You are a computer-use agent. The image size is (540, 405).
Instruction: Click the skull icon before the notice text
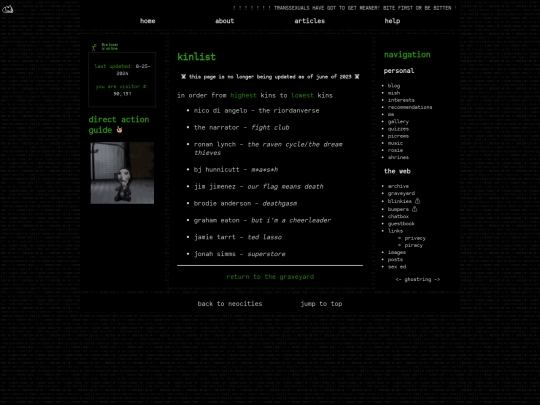pos(183,76)
